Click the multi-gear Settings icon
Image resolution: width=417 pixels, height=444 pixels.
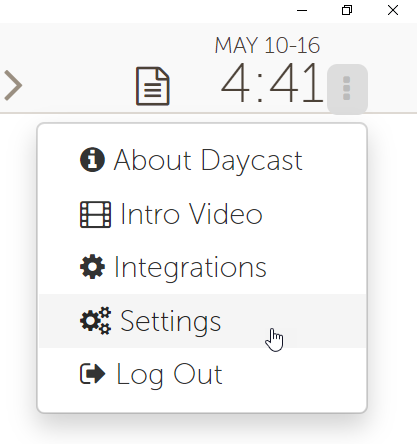pos(95,321)
